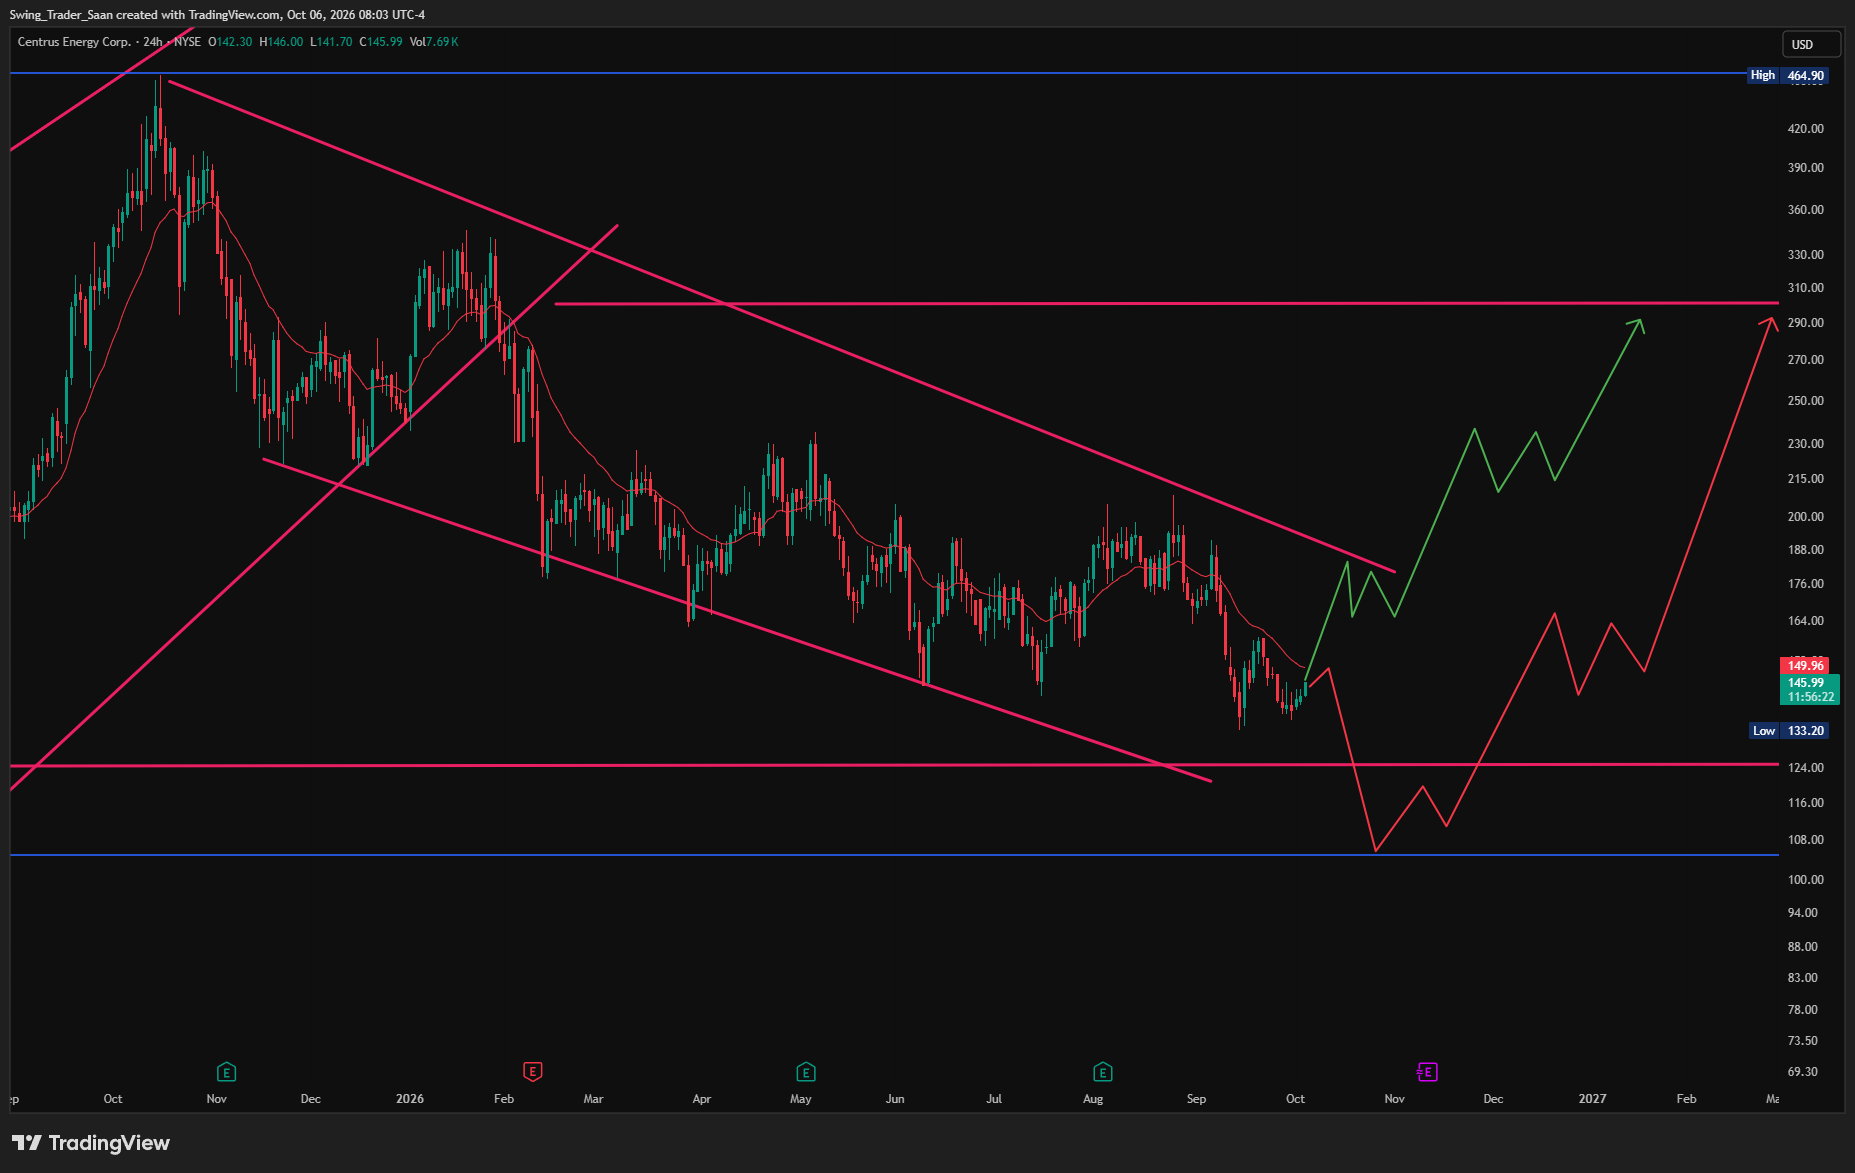Screen dimensions: 1855x1173
Task: Click the 24h interval label
Action: pos(152,42)
